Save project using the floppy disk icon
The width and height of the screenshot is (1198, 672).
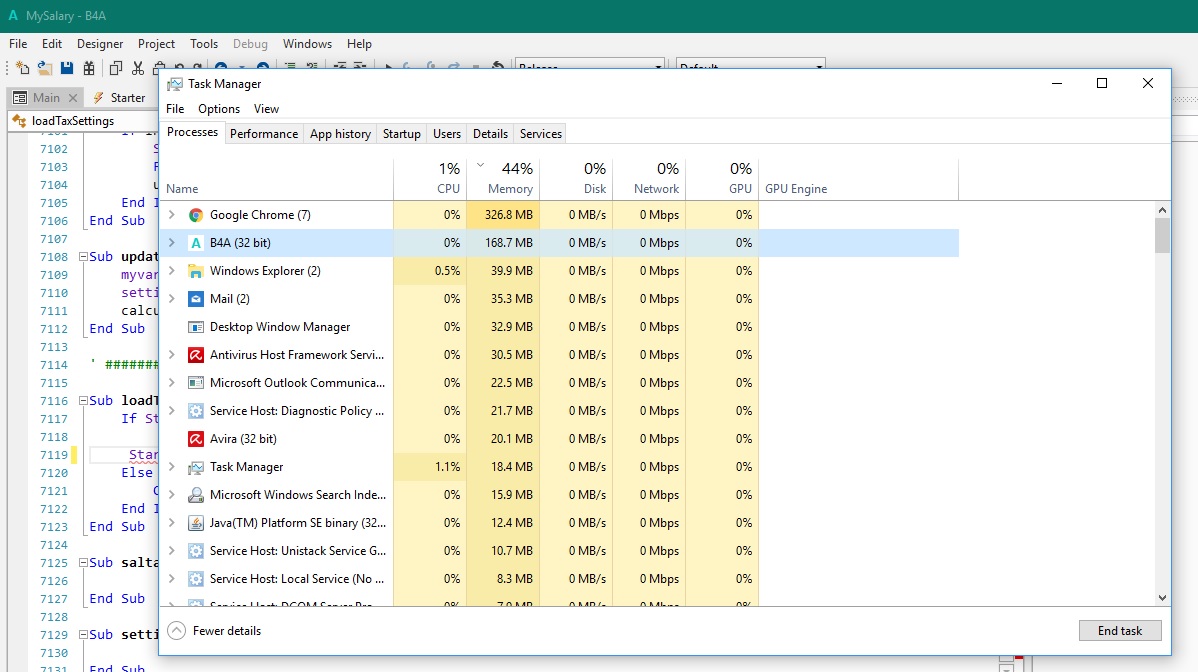pyautogui.click(x=67, y=68)
